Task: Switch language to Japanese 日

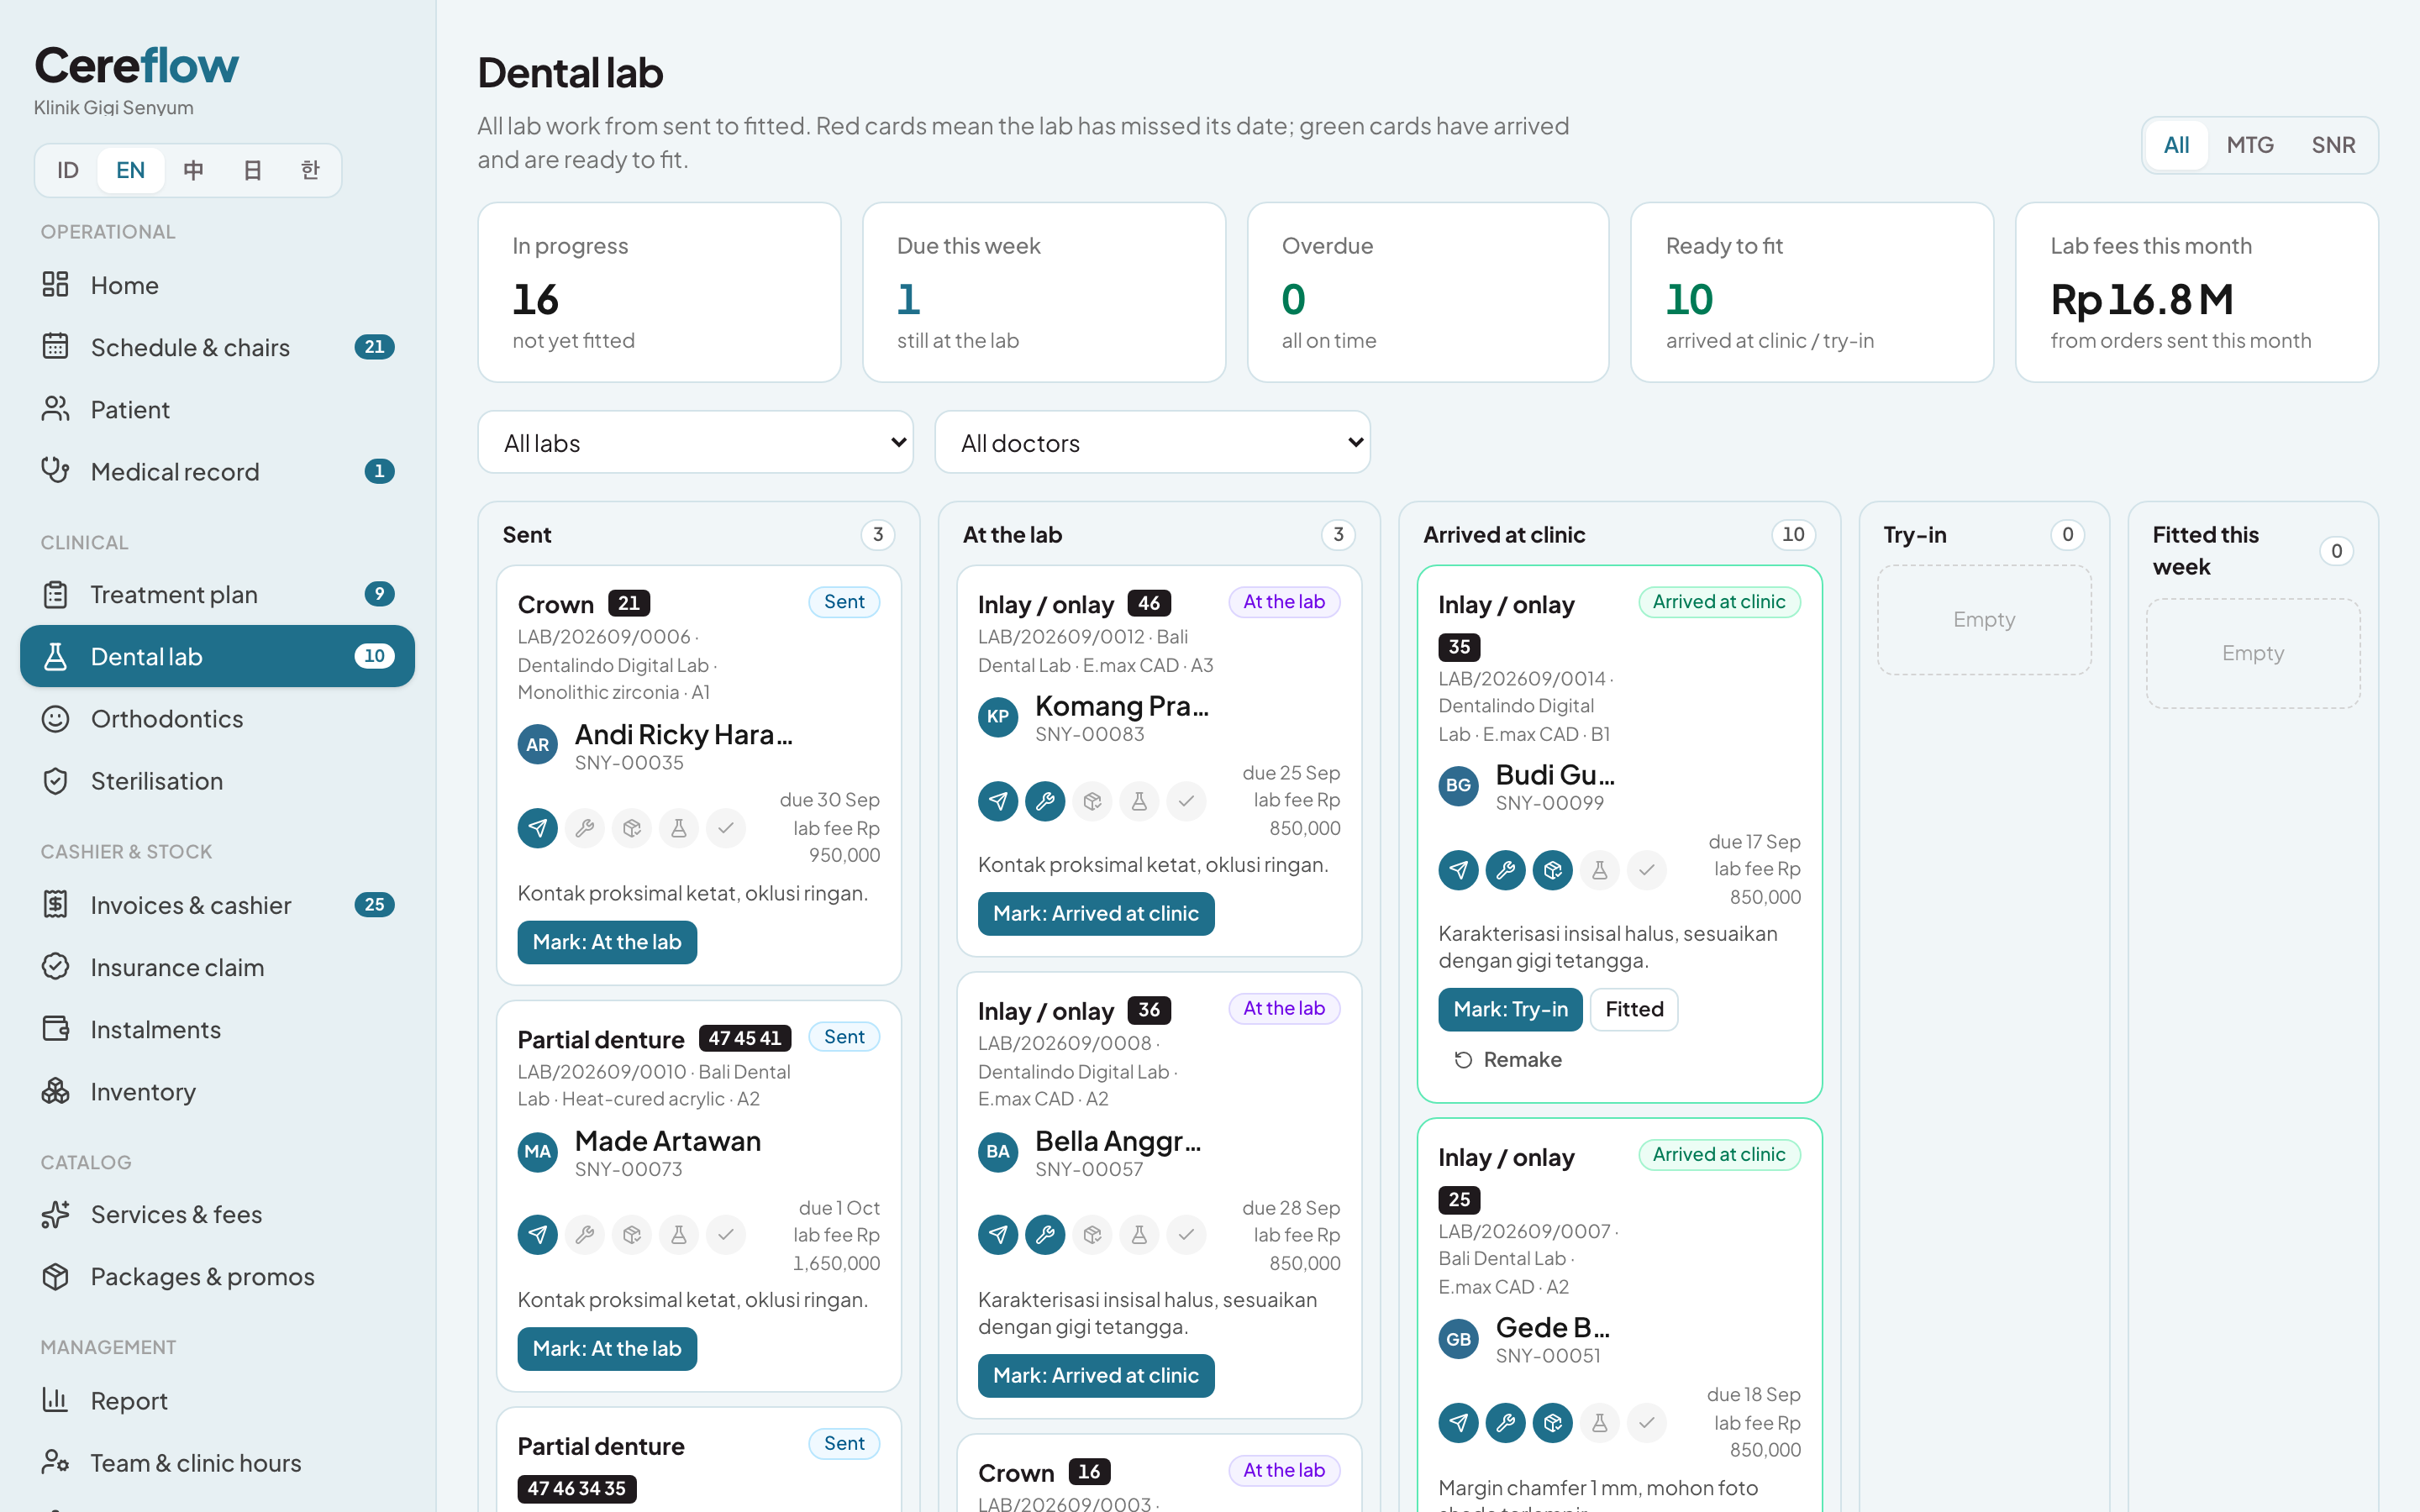Action: 252,170
